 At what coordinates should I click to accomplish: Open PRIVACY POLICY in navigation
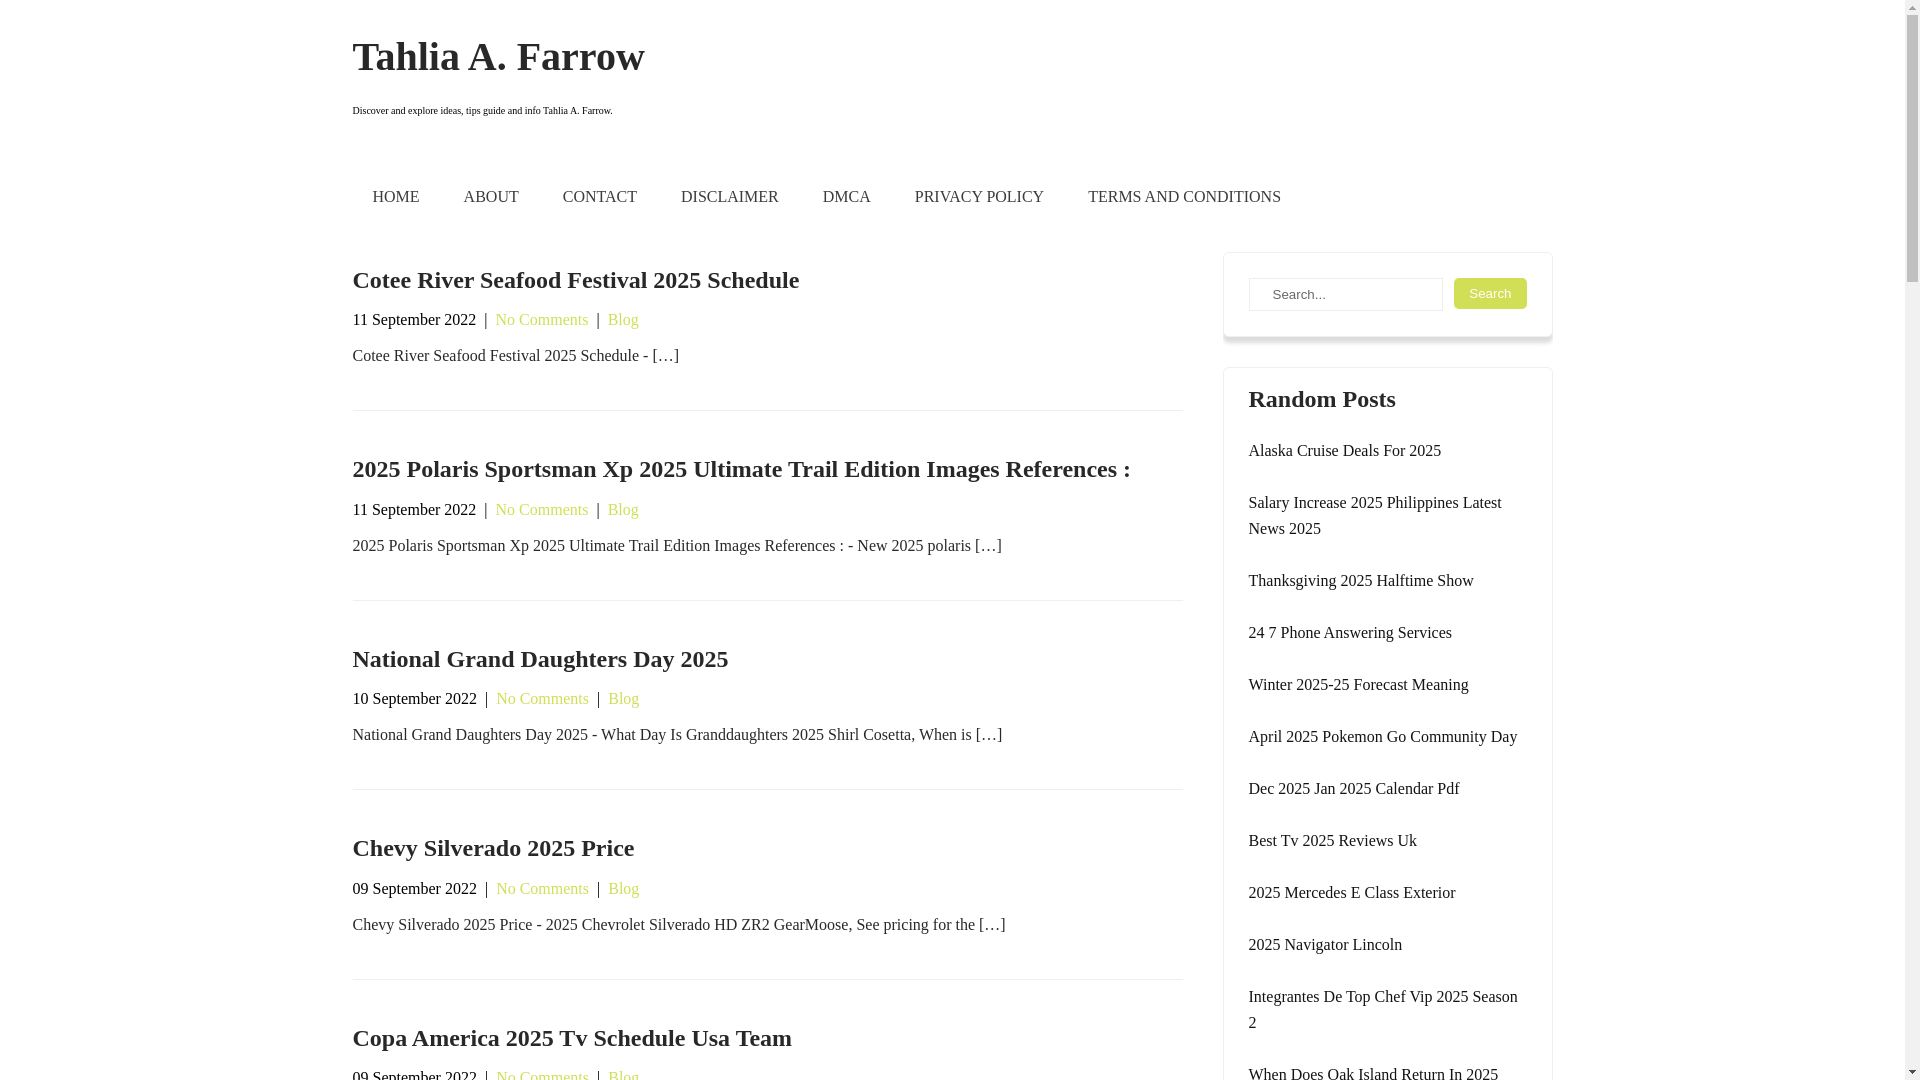pos(978,197)
